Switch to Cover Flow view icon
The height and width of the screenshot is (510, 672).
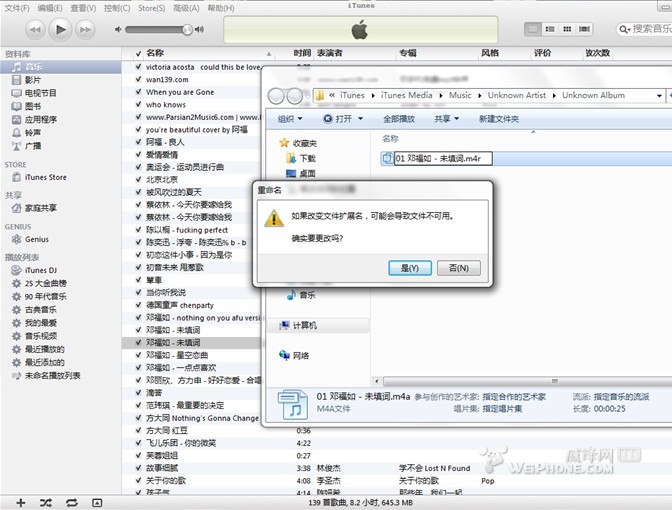pos(584,29)
